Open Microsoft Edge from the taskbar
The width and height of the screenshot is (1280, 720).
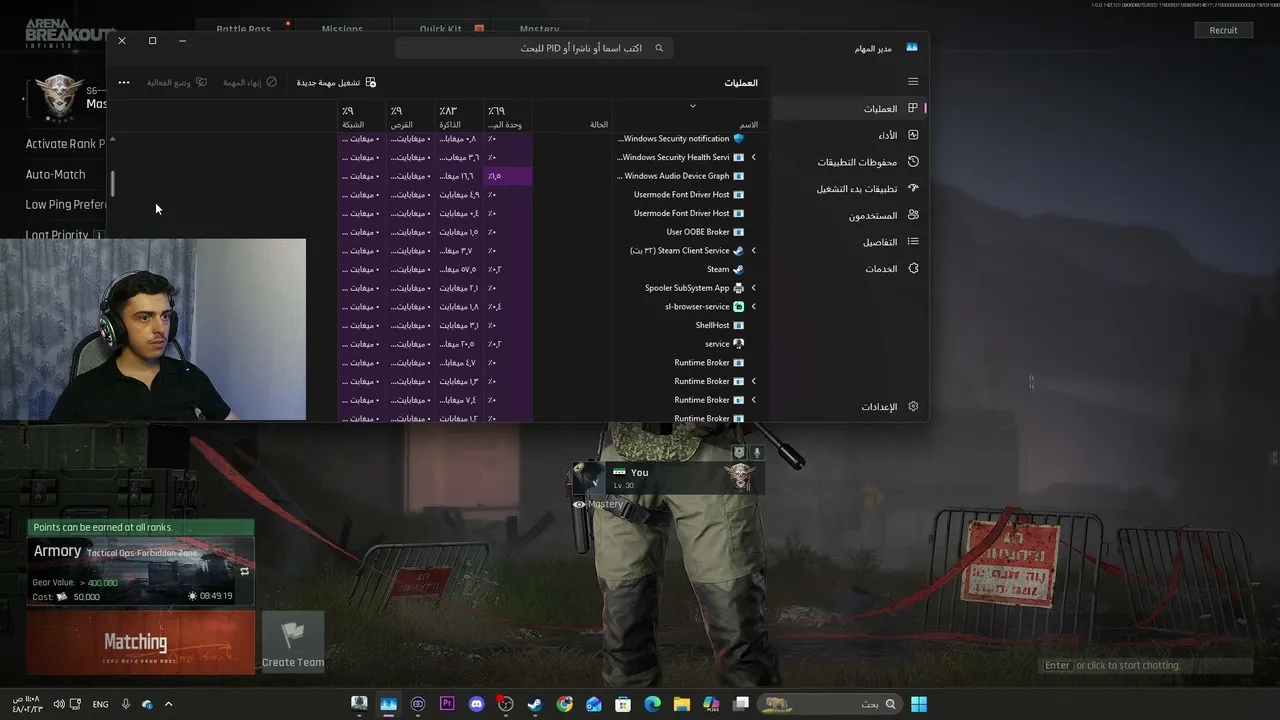tap(652, 704)
